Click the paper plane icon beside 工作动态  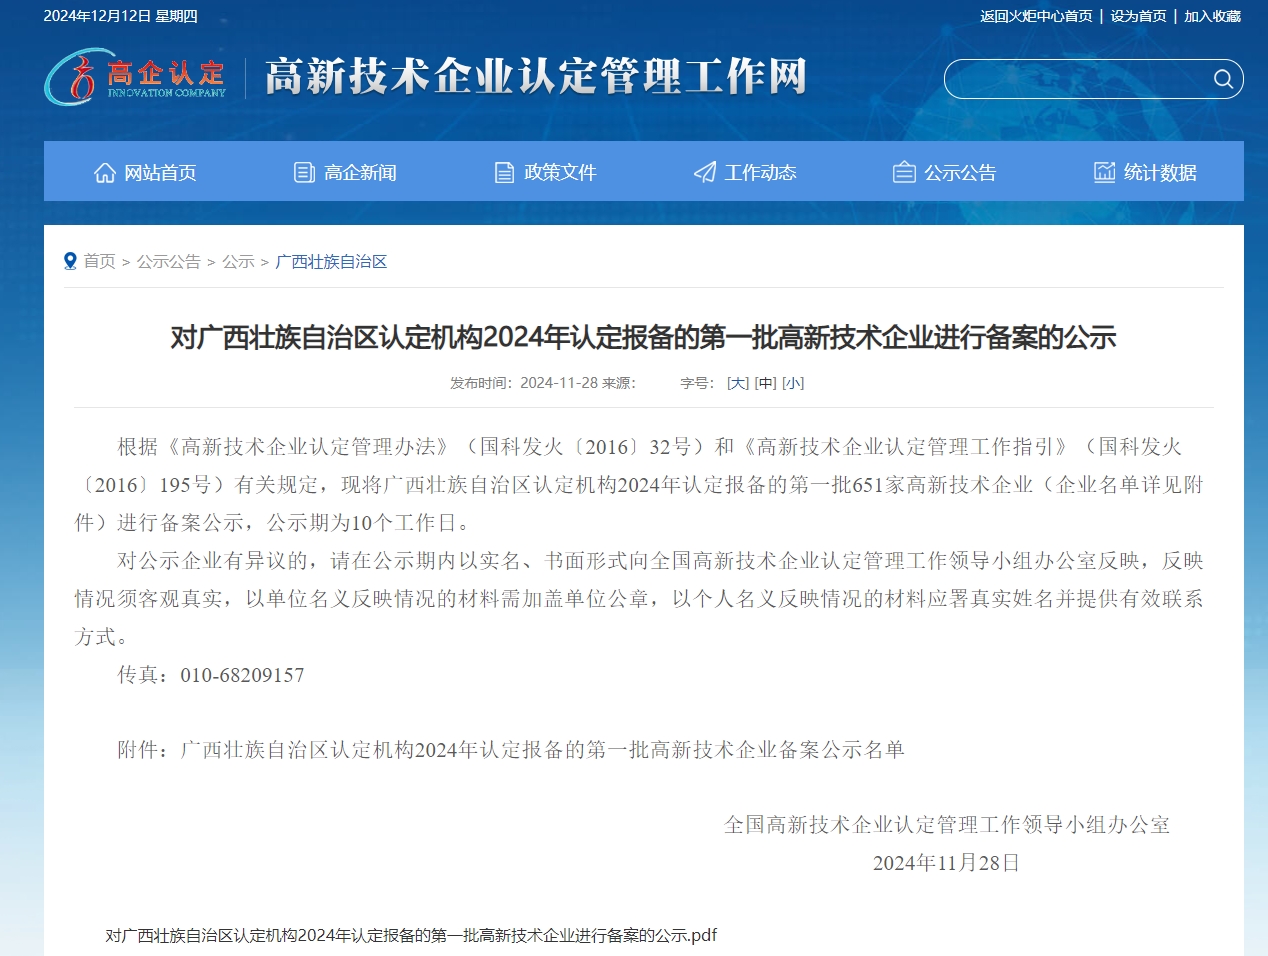[705, 173]
